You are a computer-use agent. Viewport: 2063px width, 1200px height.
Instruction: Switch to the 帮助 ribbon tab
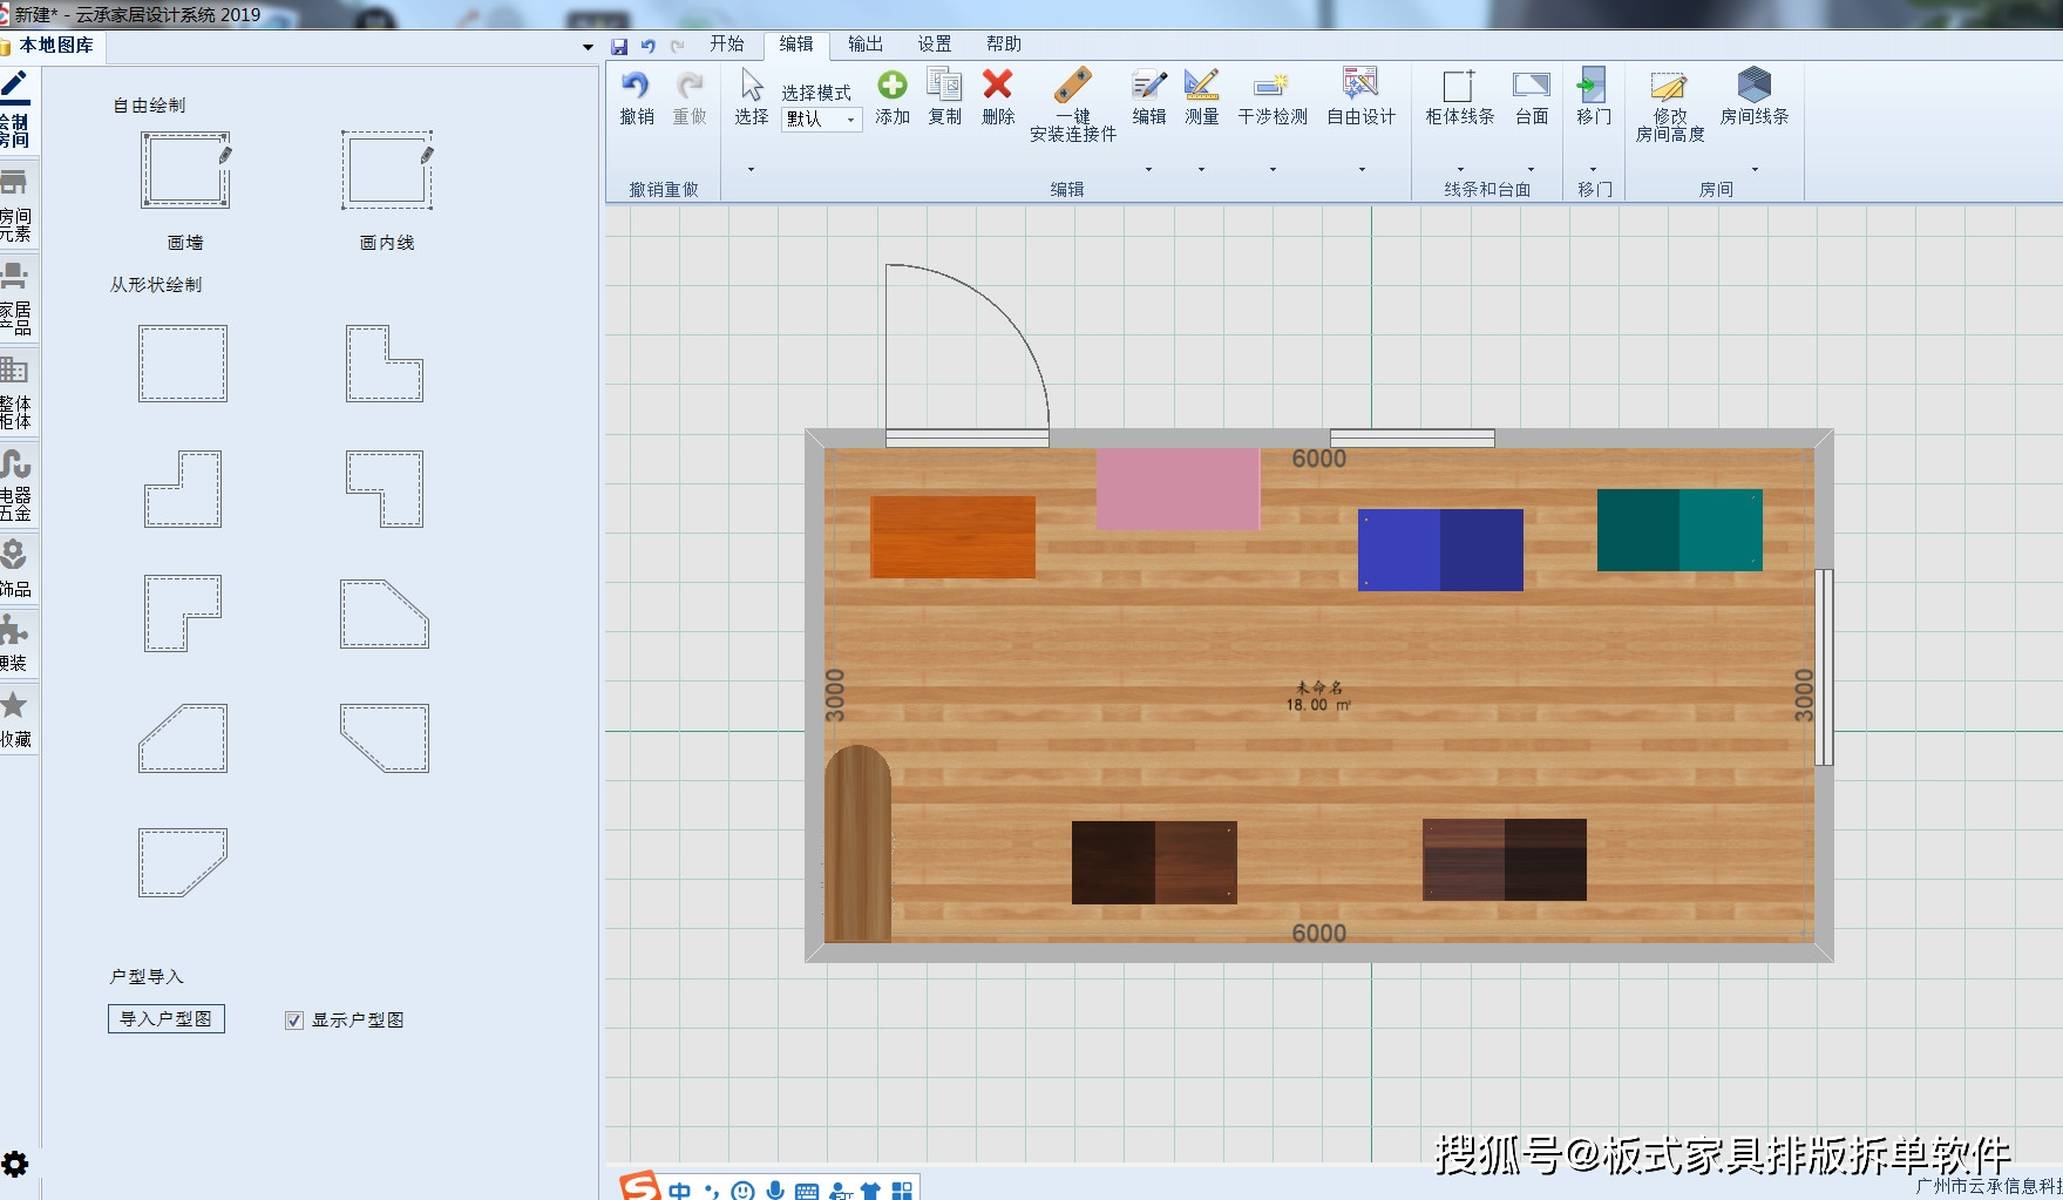coord(1004,44)
